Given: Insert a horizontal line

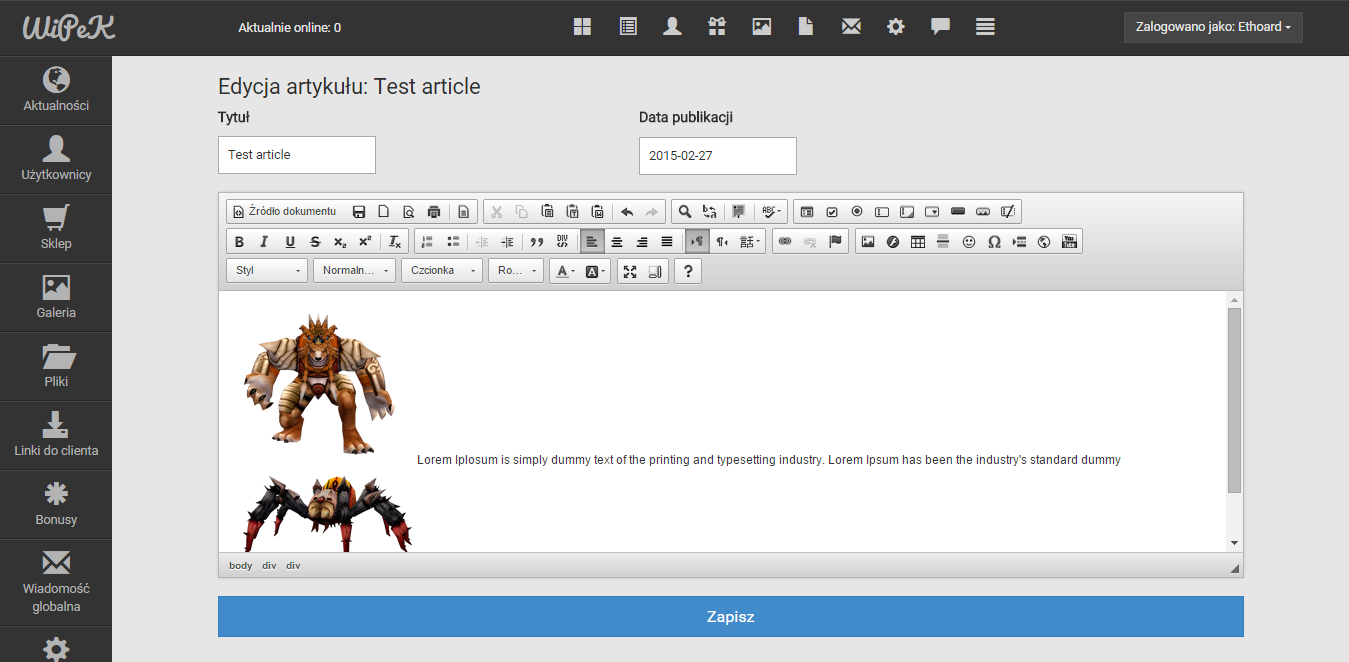Looking at the screenshot, I should coord(943,242).
